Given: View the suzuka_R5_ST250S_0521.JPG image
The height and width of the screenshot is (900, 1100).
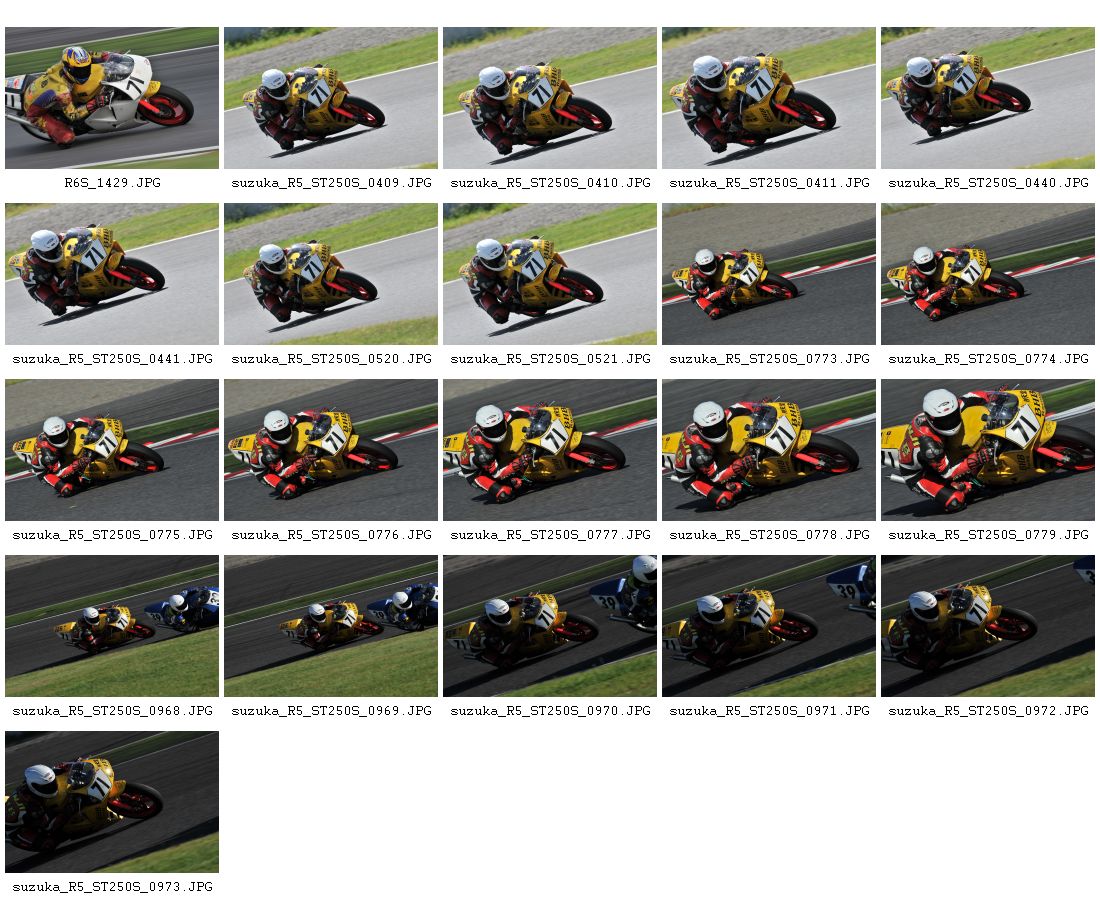Looking at the screenshot, I should [550, 274].
